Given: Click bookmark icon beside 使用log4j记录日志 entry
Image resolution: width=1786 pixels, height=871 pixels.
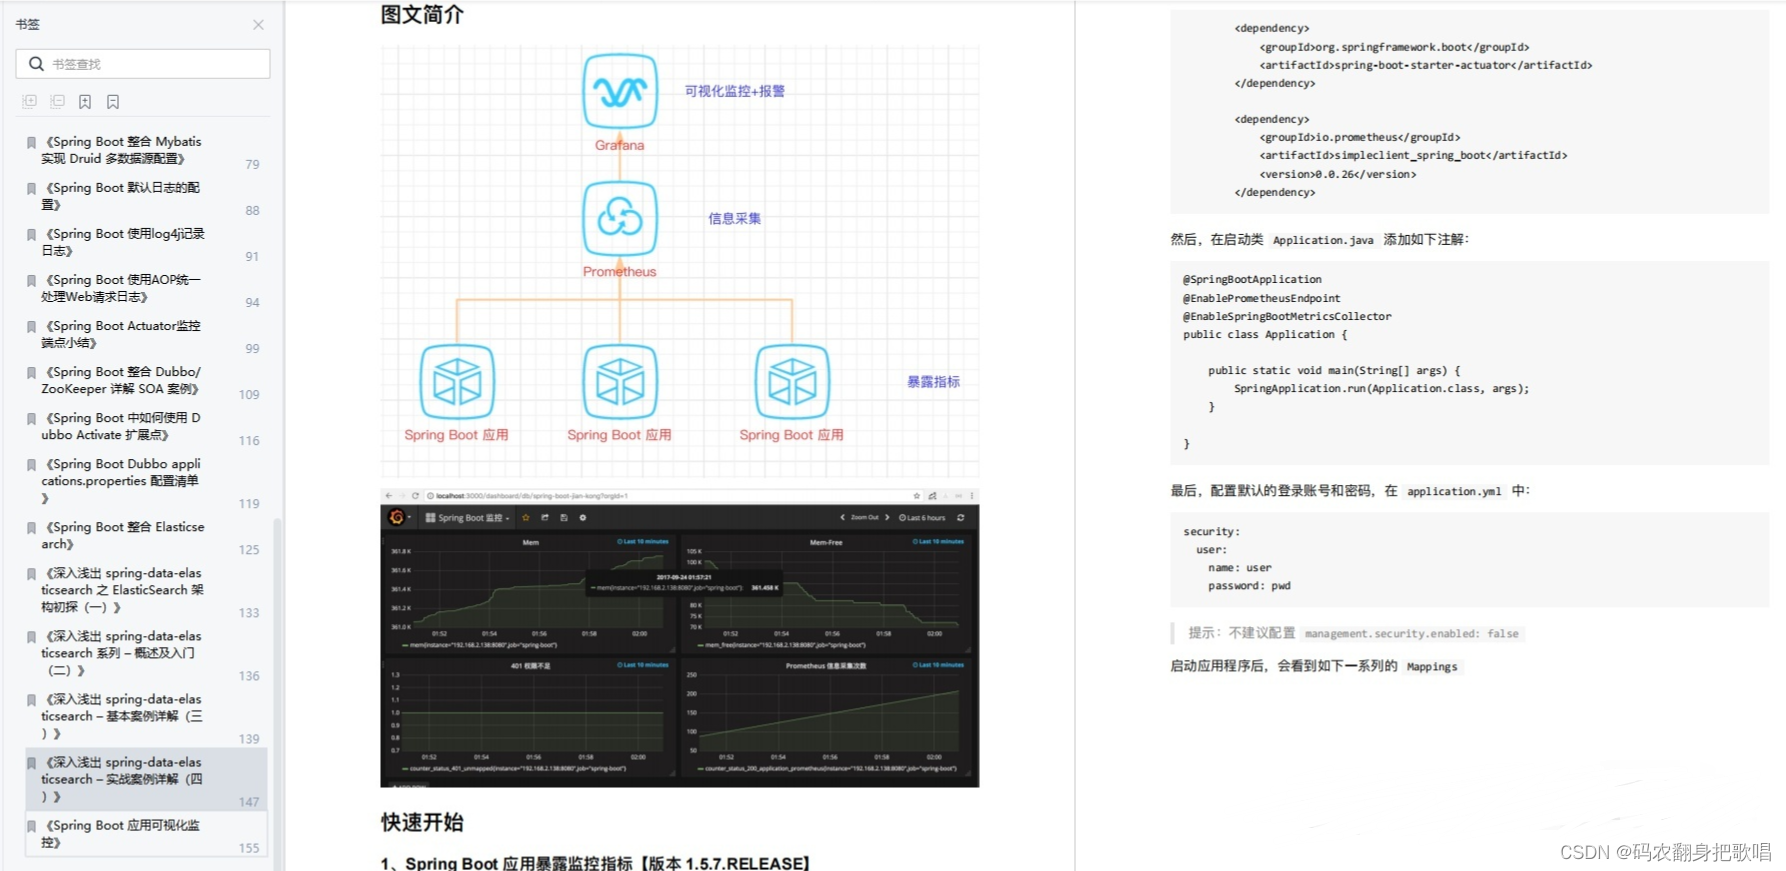Looking at the screenshot, I should 32,235.
